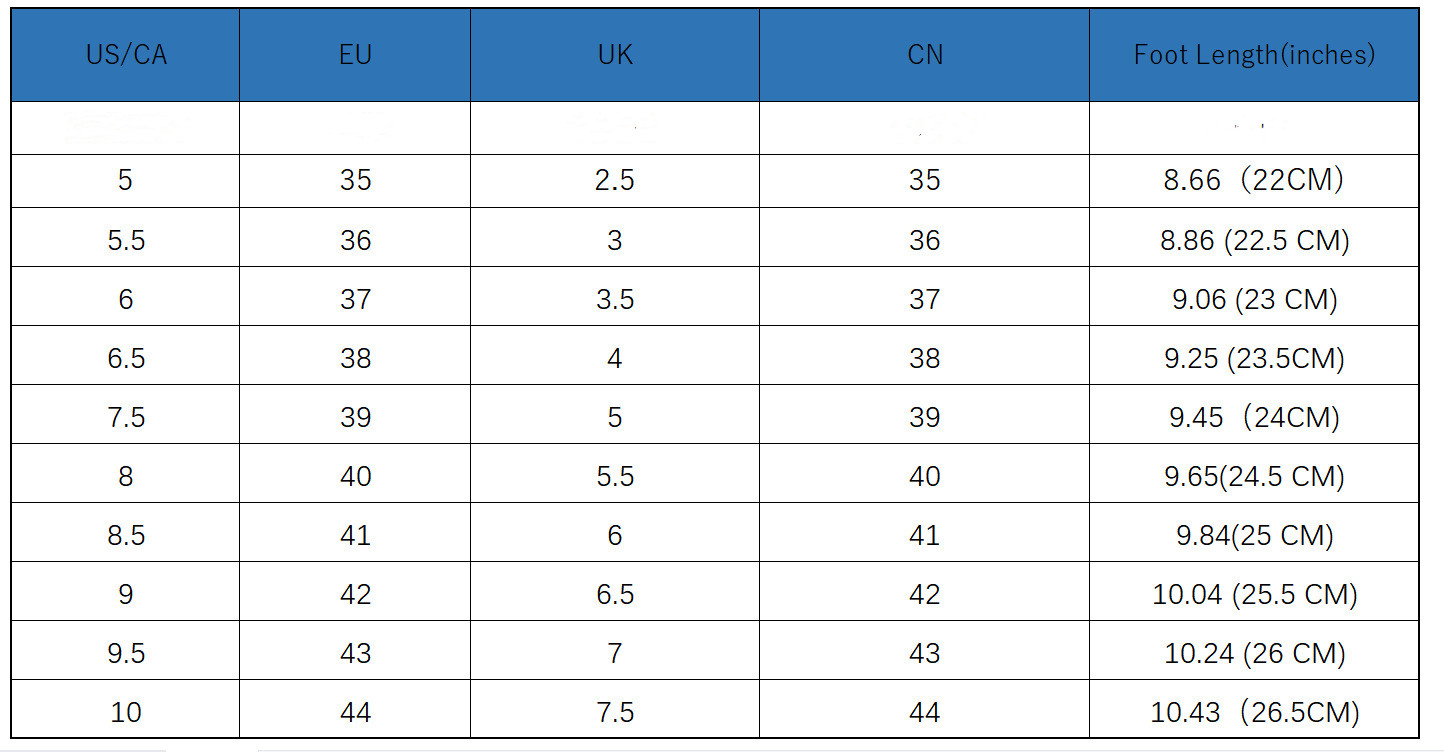Select the US/CA size 7.5 cell
Image resolution: width=1444 pixels, height=752 pixels.
(x=126, y=417)
